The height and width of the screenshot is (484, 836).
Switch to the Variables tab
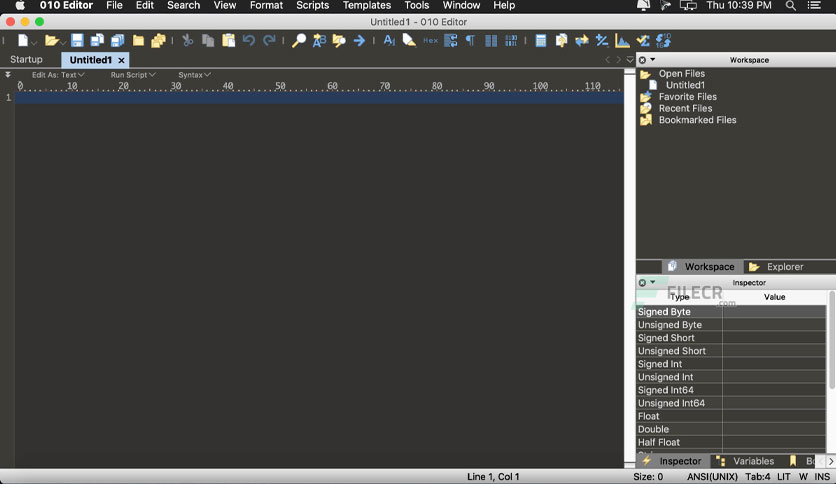[x=745, y=461]
